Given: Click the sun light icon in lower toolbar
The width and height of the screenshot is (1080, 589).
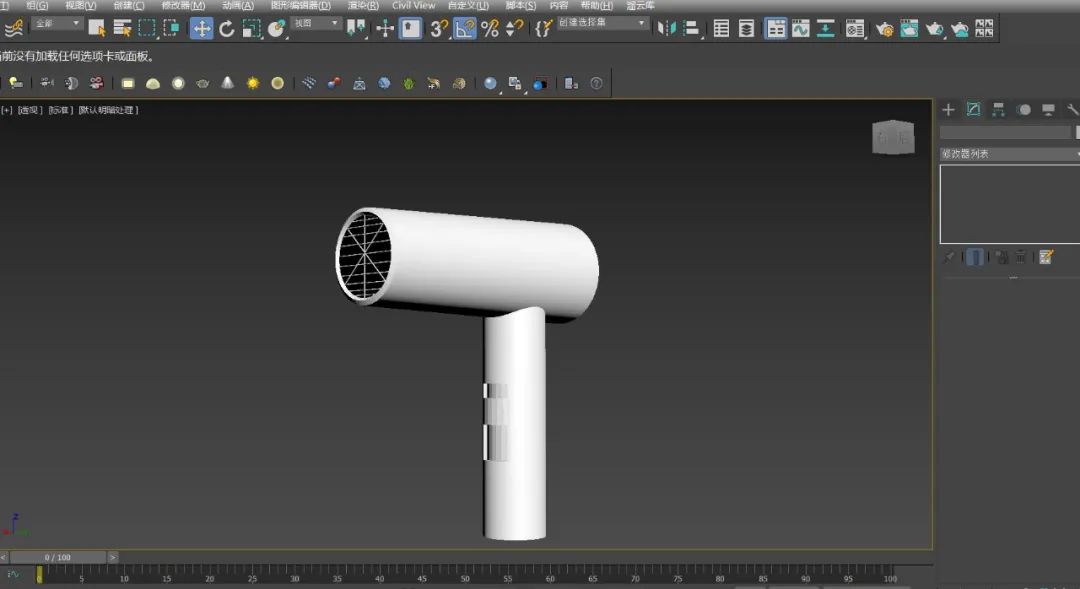Looking at the screenshot, I should [253, 83].
